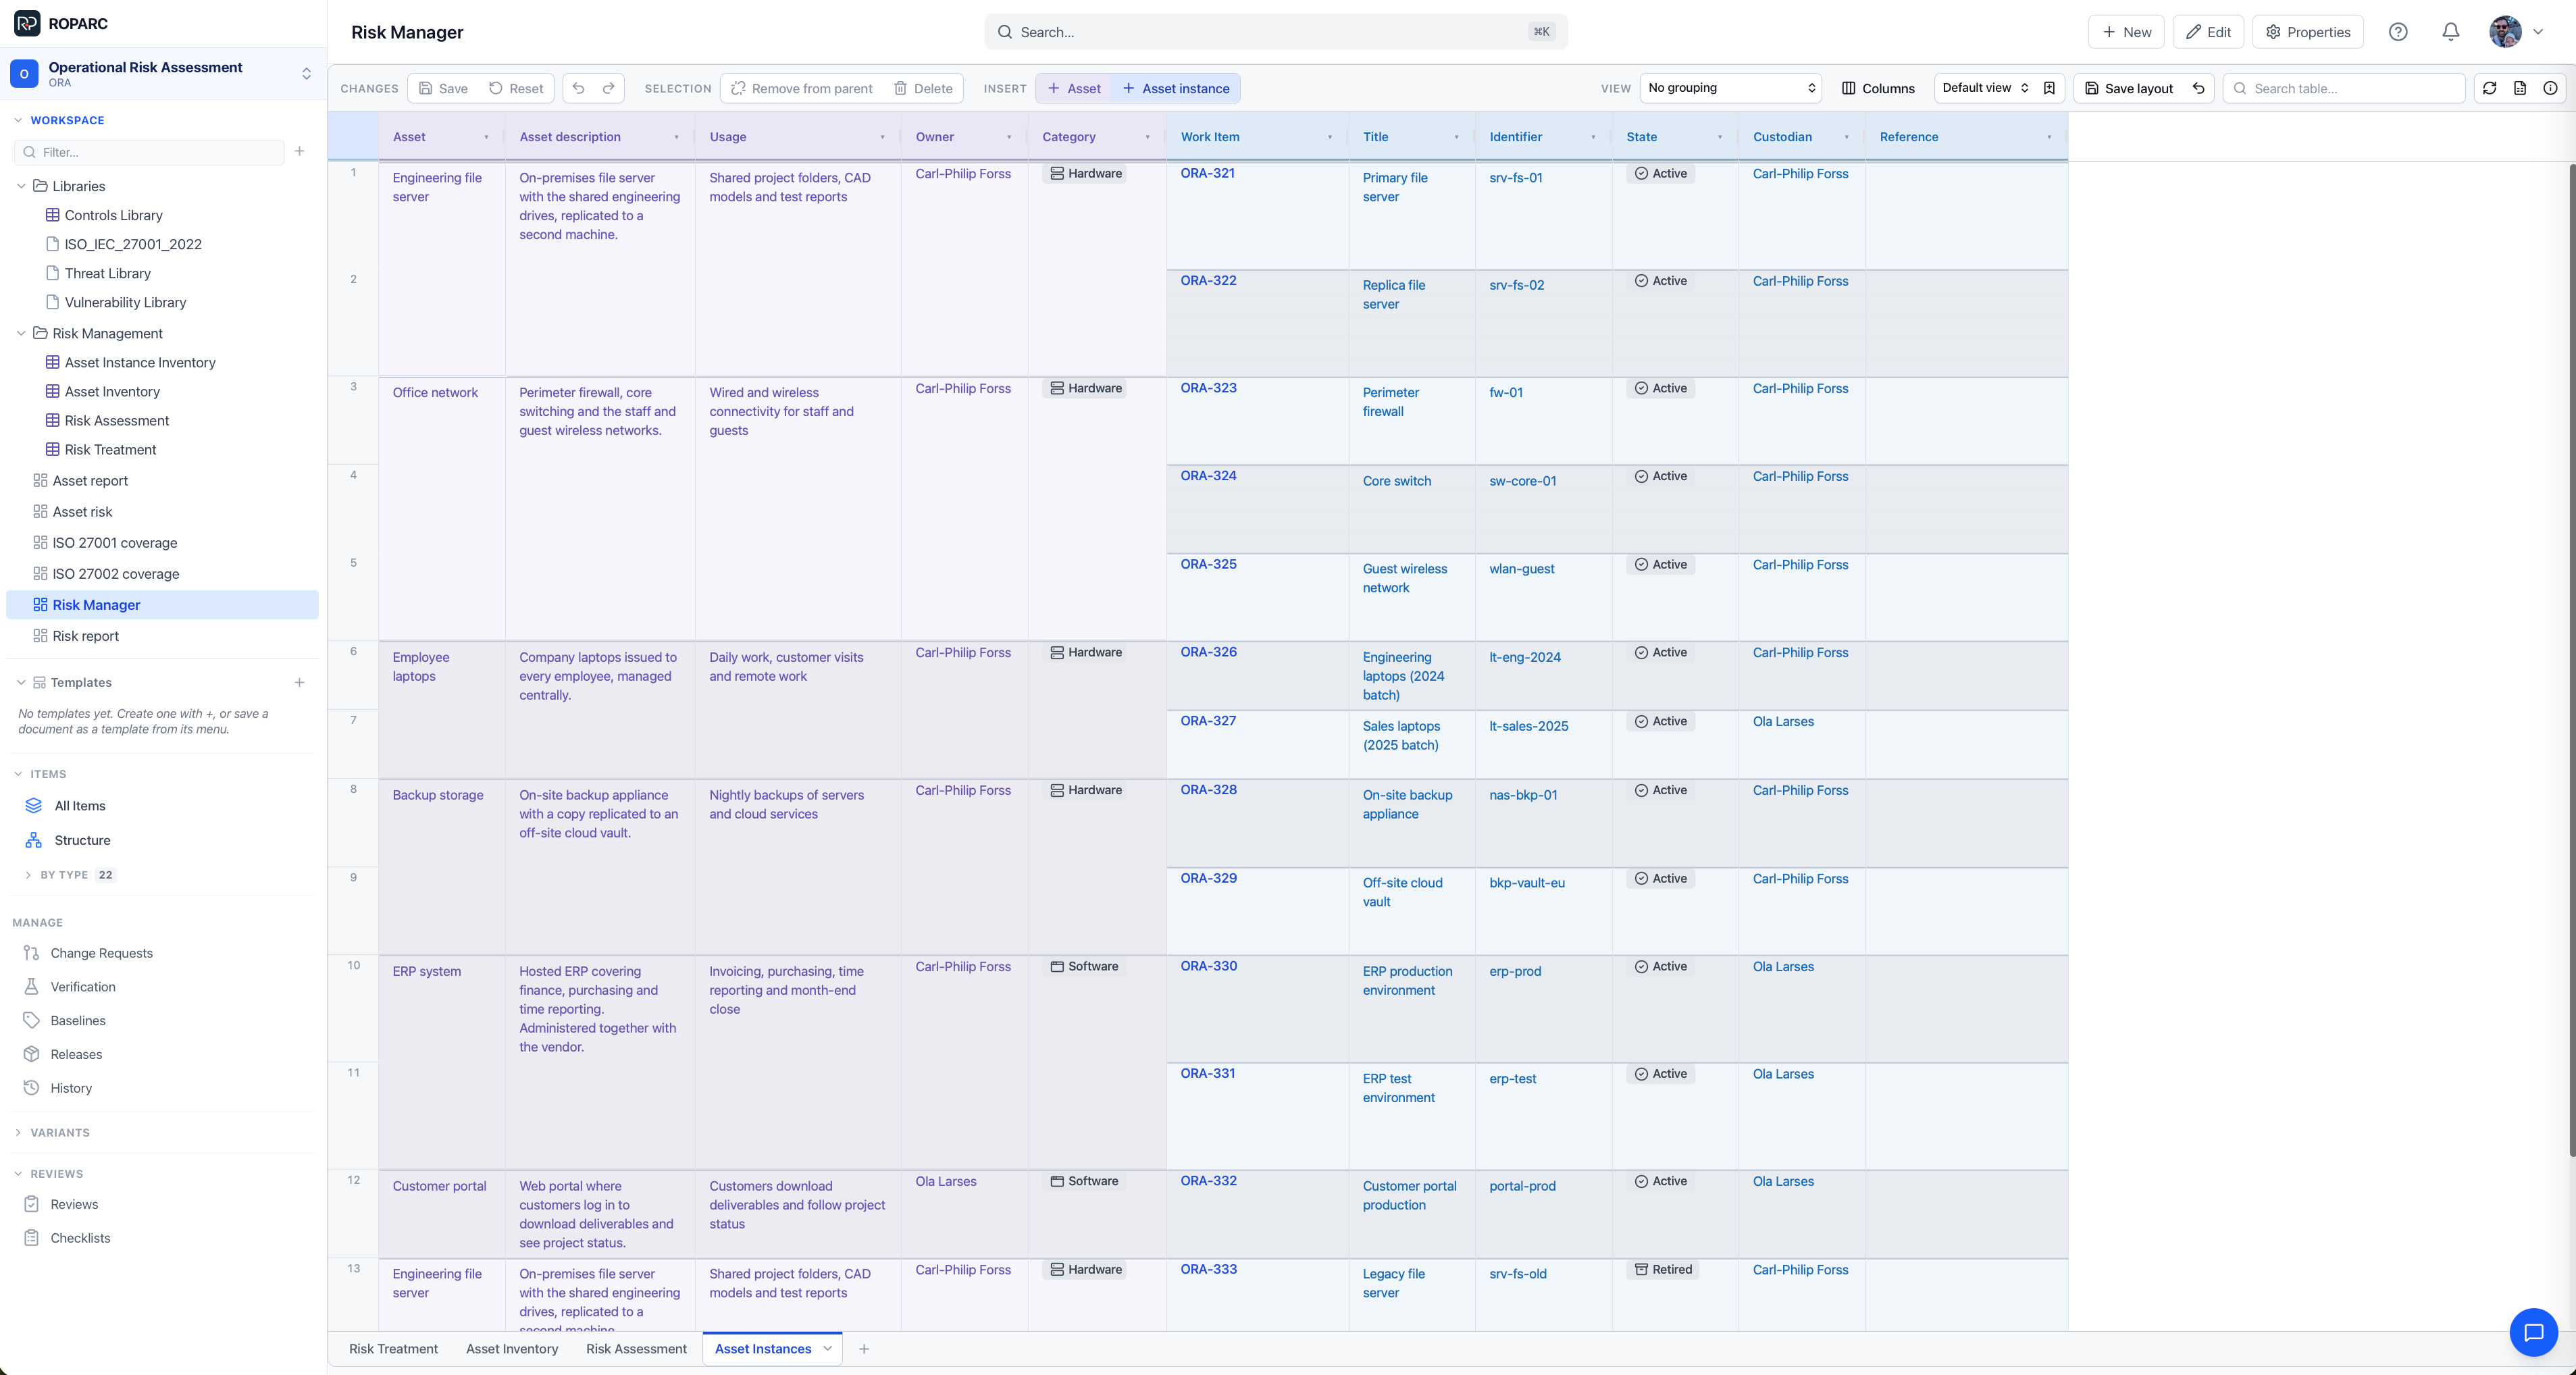This screenshot has width=2576, height=1375.
Task: Click the New button
Action: point(2126,32)
